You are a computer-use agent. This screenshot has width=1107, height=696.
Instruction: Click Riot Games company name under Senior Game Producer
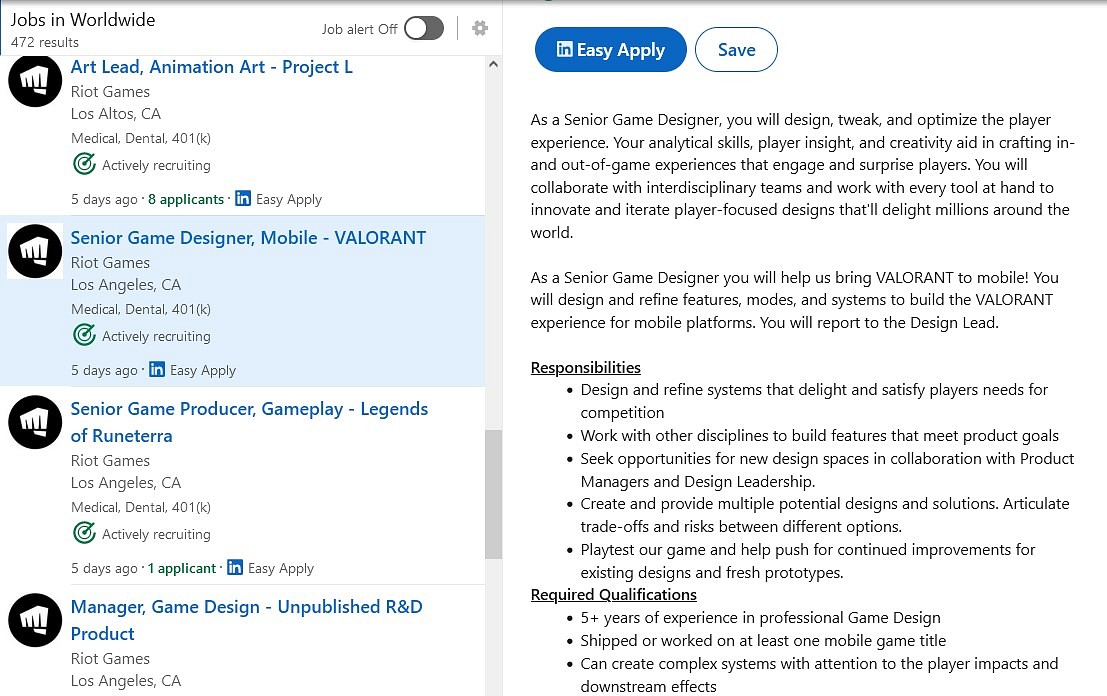(110, 461)
